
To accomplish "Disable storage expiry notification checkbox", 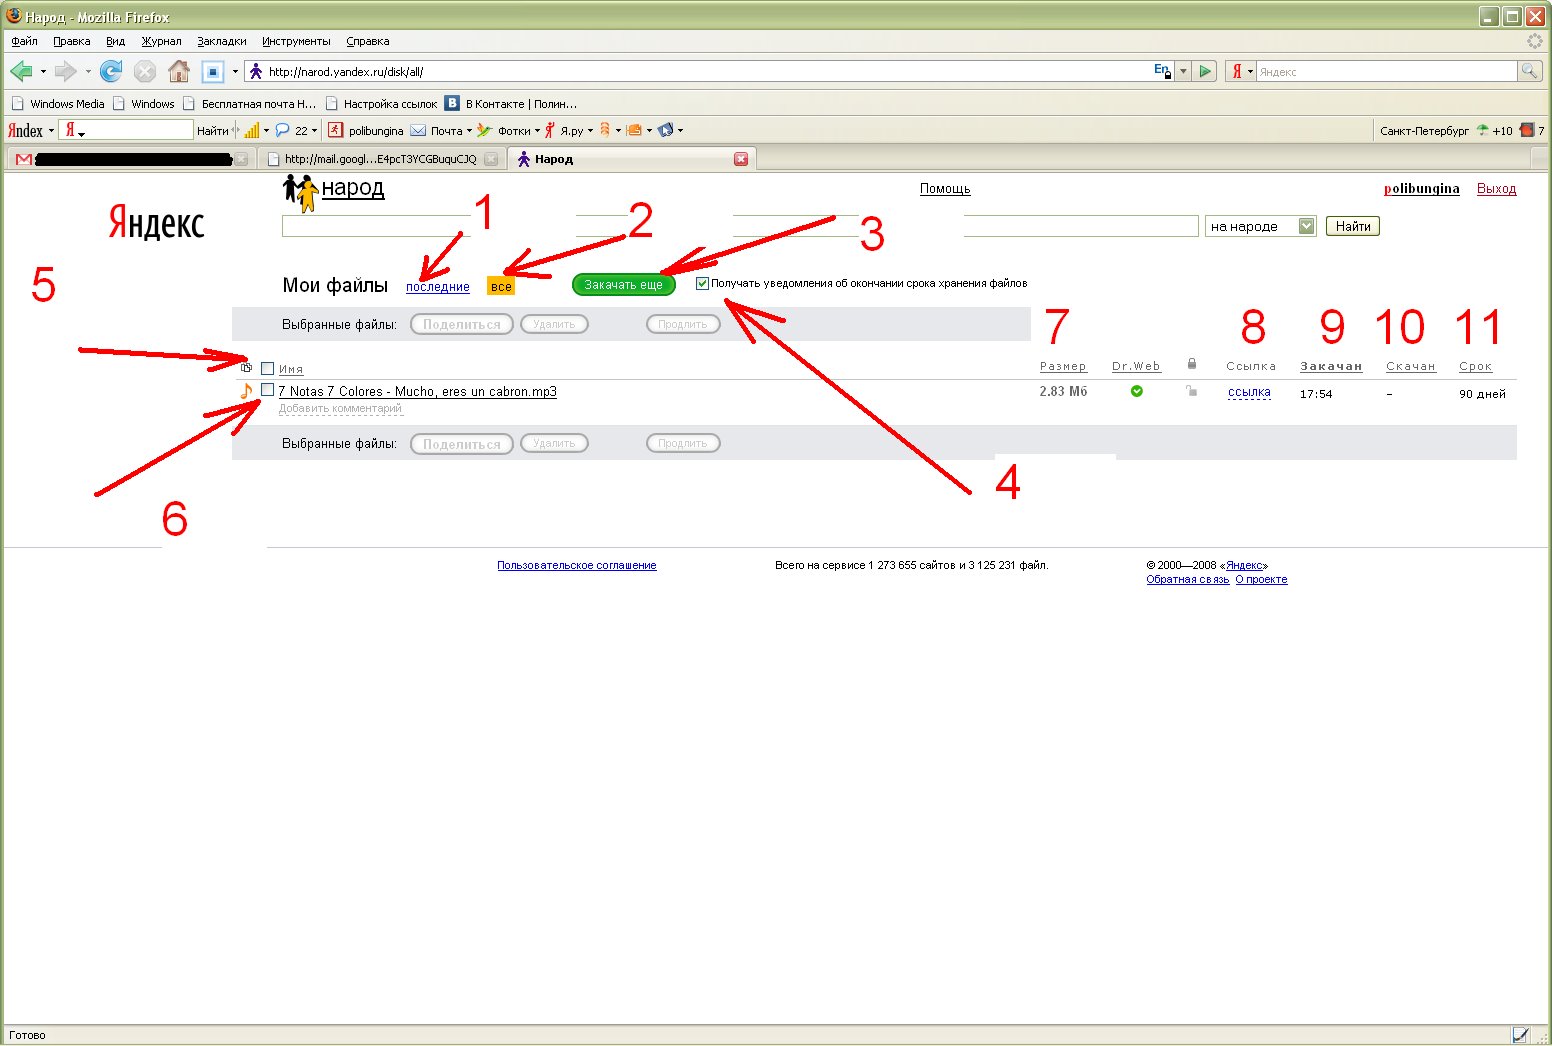I will (702, 283).
